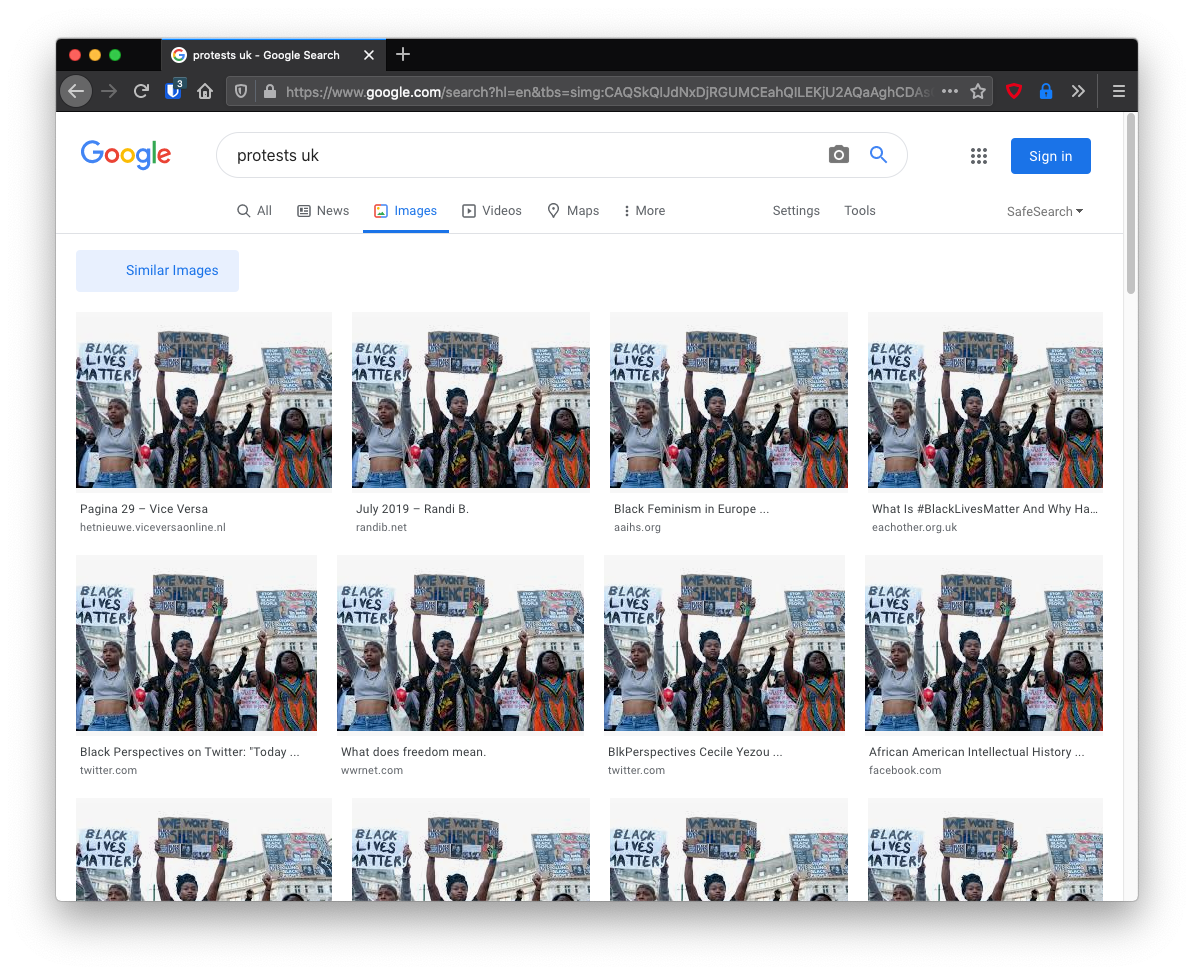Open the Google apps grid

pos(979,156)
